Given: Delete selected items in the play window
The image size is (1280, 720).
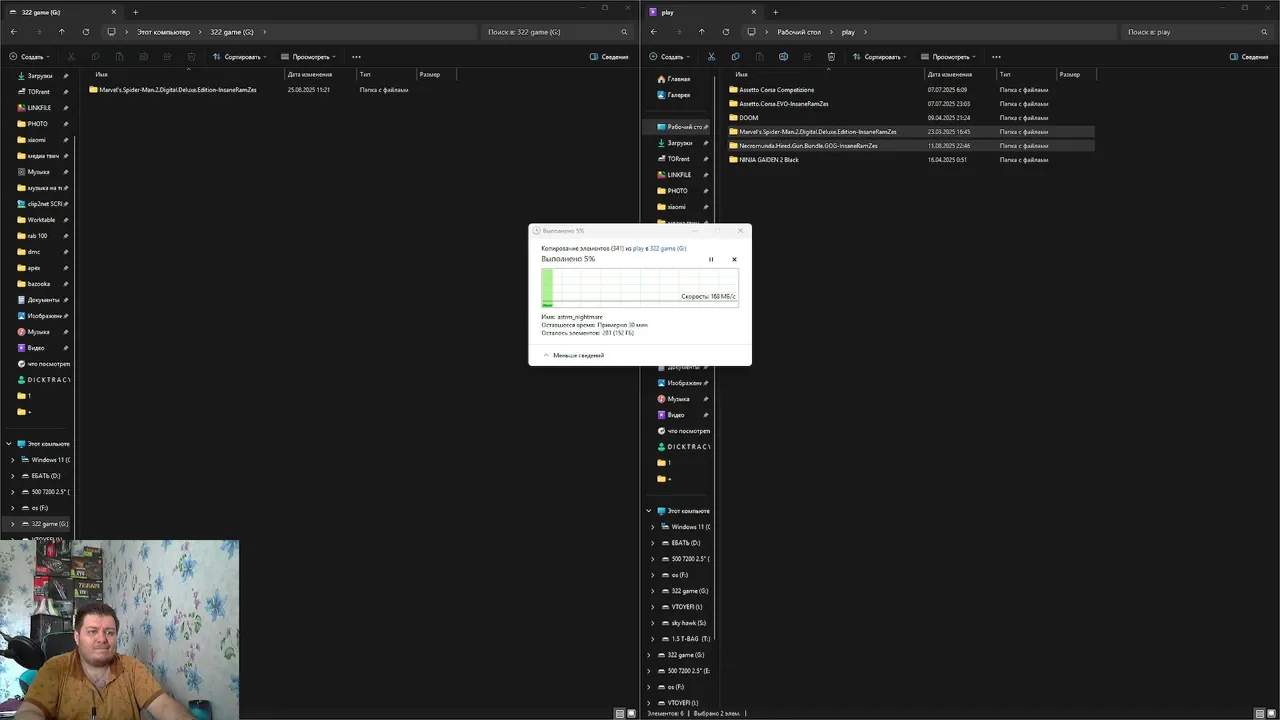Looking at the screenshot, I should click(831, 57).
